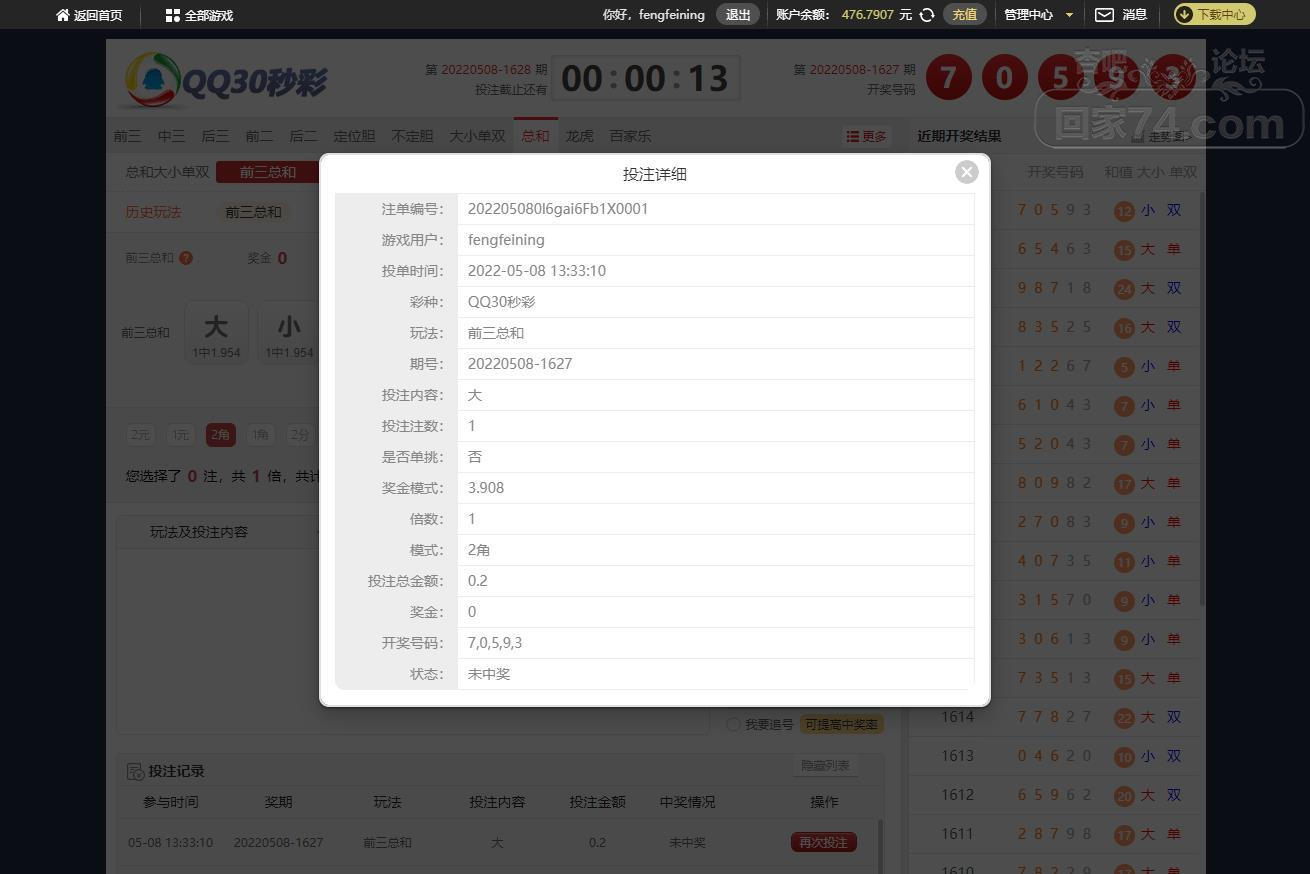Image resolution: width=1310 pixels, height=874 pixels.
Task: Click sum badge 24 in results list
Action: 1124,289
